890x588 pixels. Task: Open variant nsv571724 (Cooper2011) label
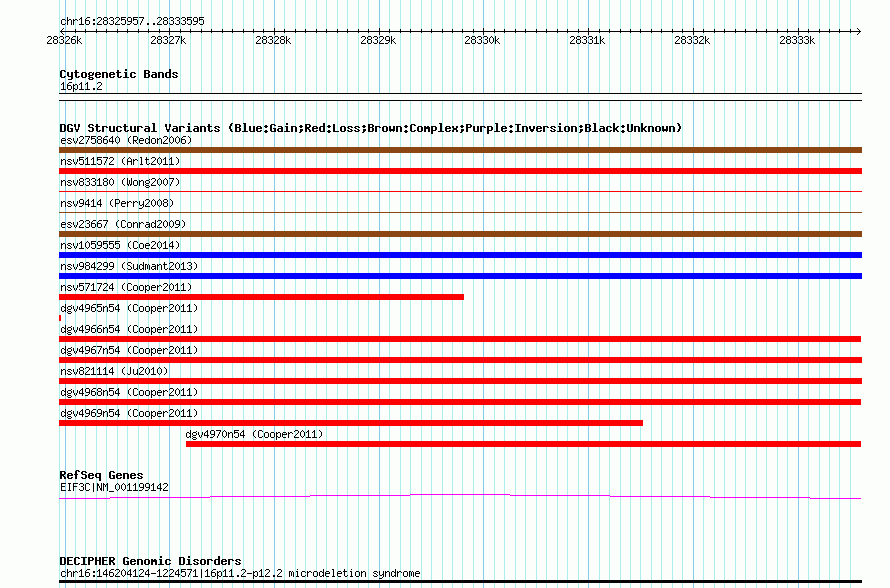coord(126,287)
